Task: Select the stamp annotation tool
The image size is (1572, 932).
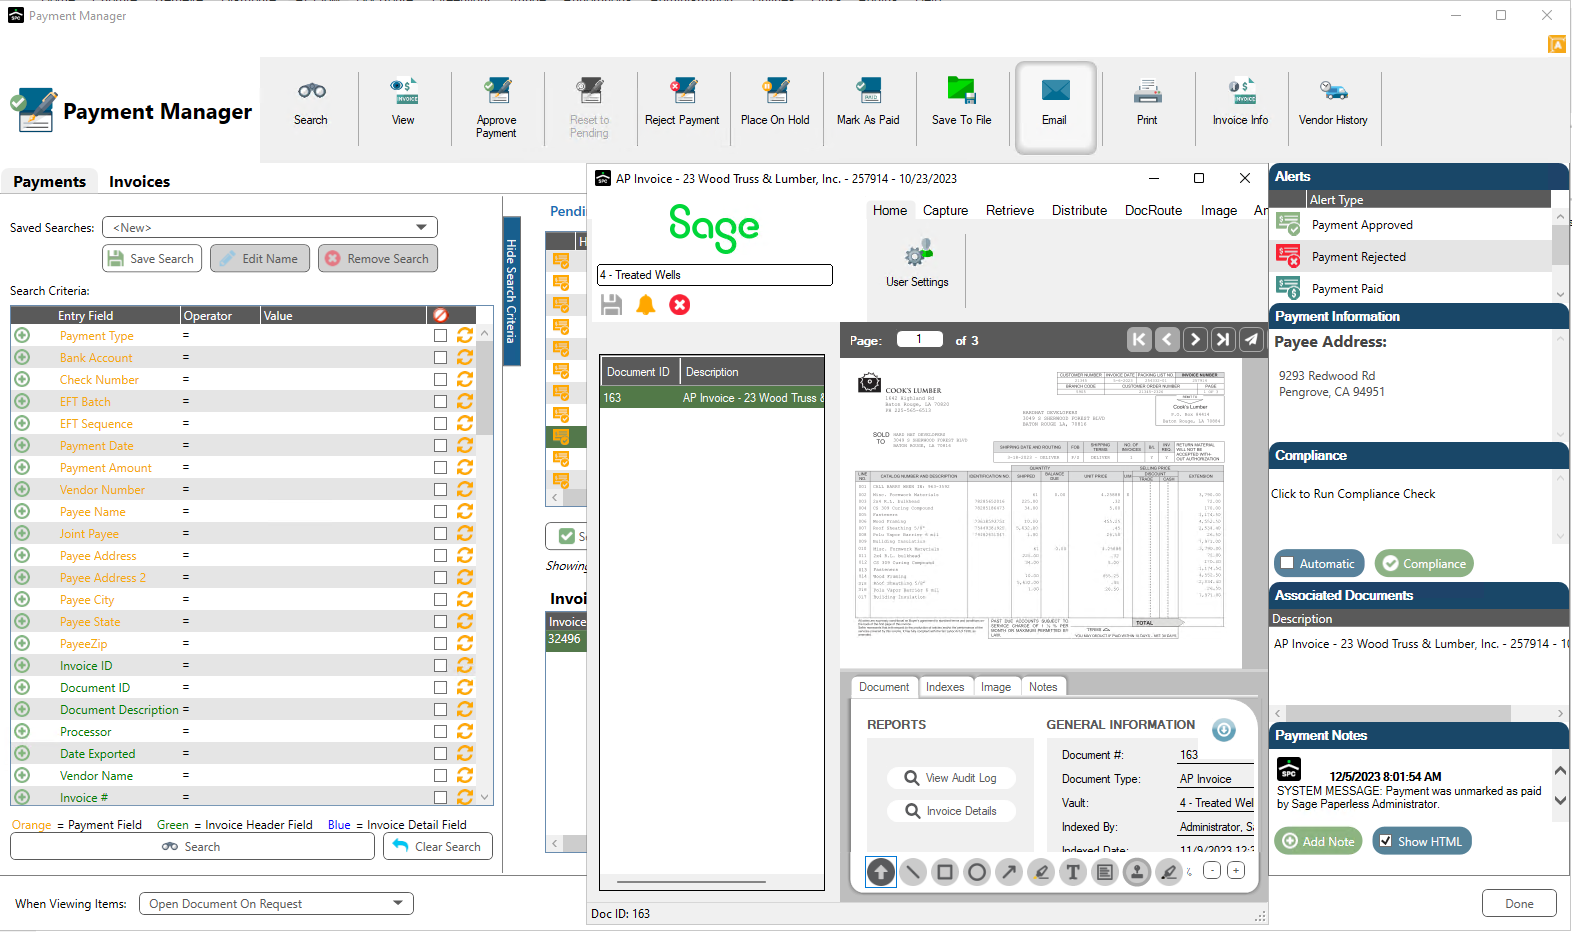Action: click(1137, 872)
